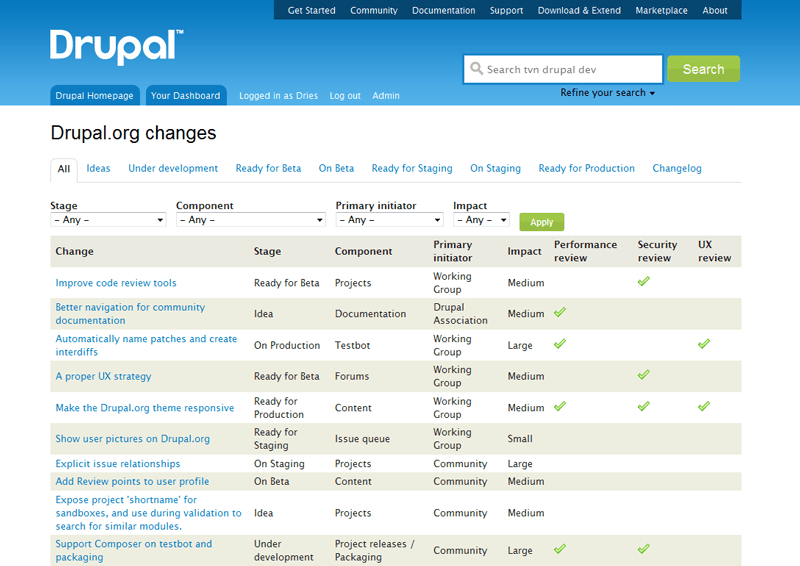The height and width of the screenshot is (566, 800).
Task: Open About in top menu
Action: point(715,10)
